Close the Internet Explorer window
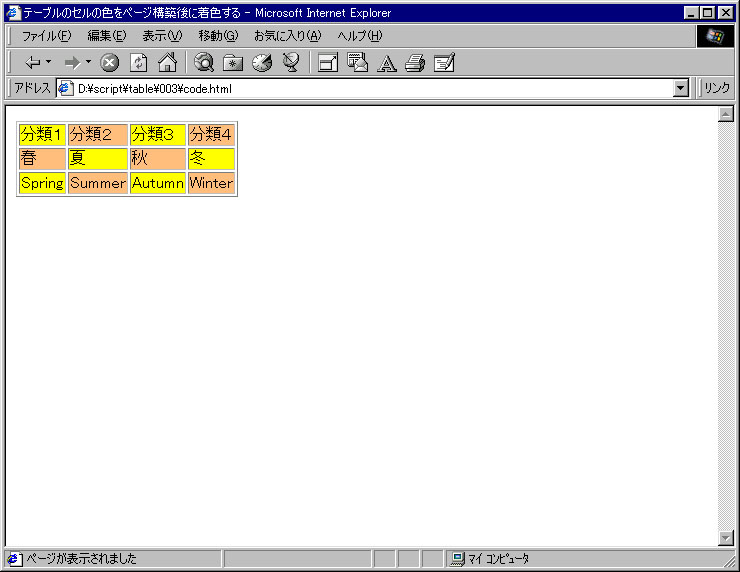The width and height of the screenshot is (740, 572). pos(726,13)
